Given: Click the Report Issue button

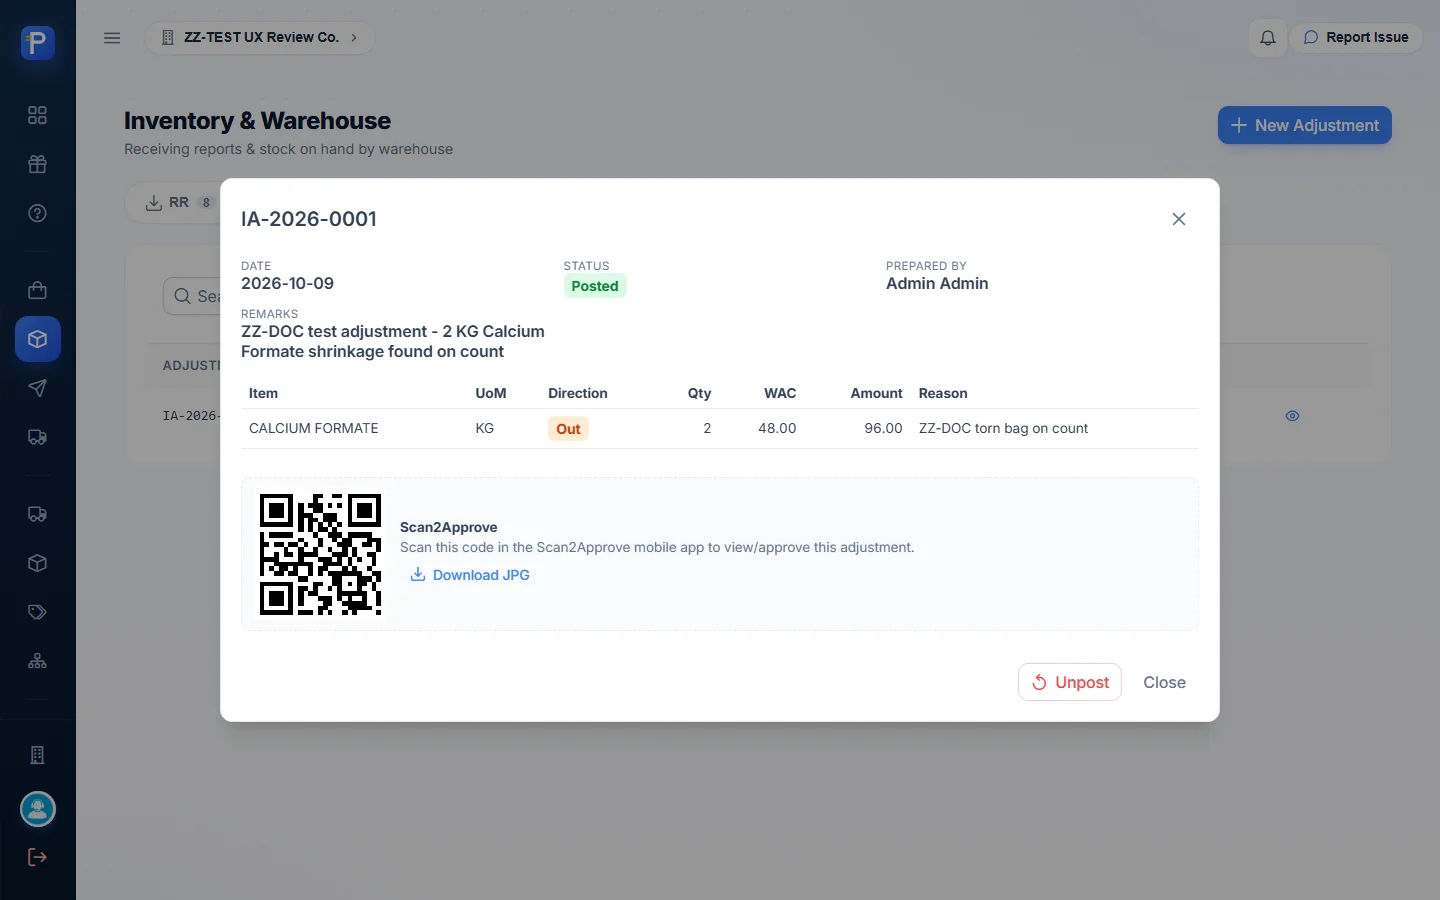Looking at the screenshot, I should click(x=1356, y=38).
